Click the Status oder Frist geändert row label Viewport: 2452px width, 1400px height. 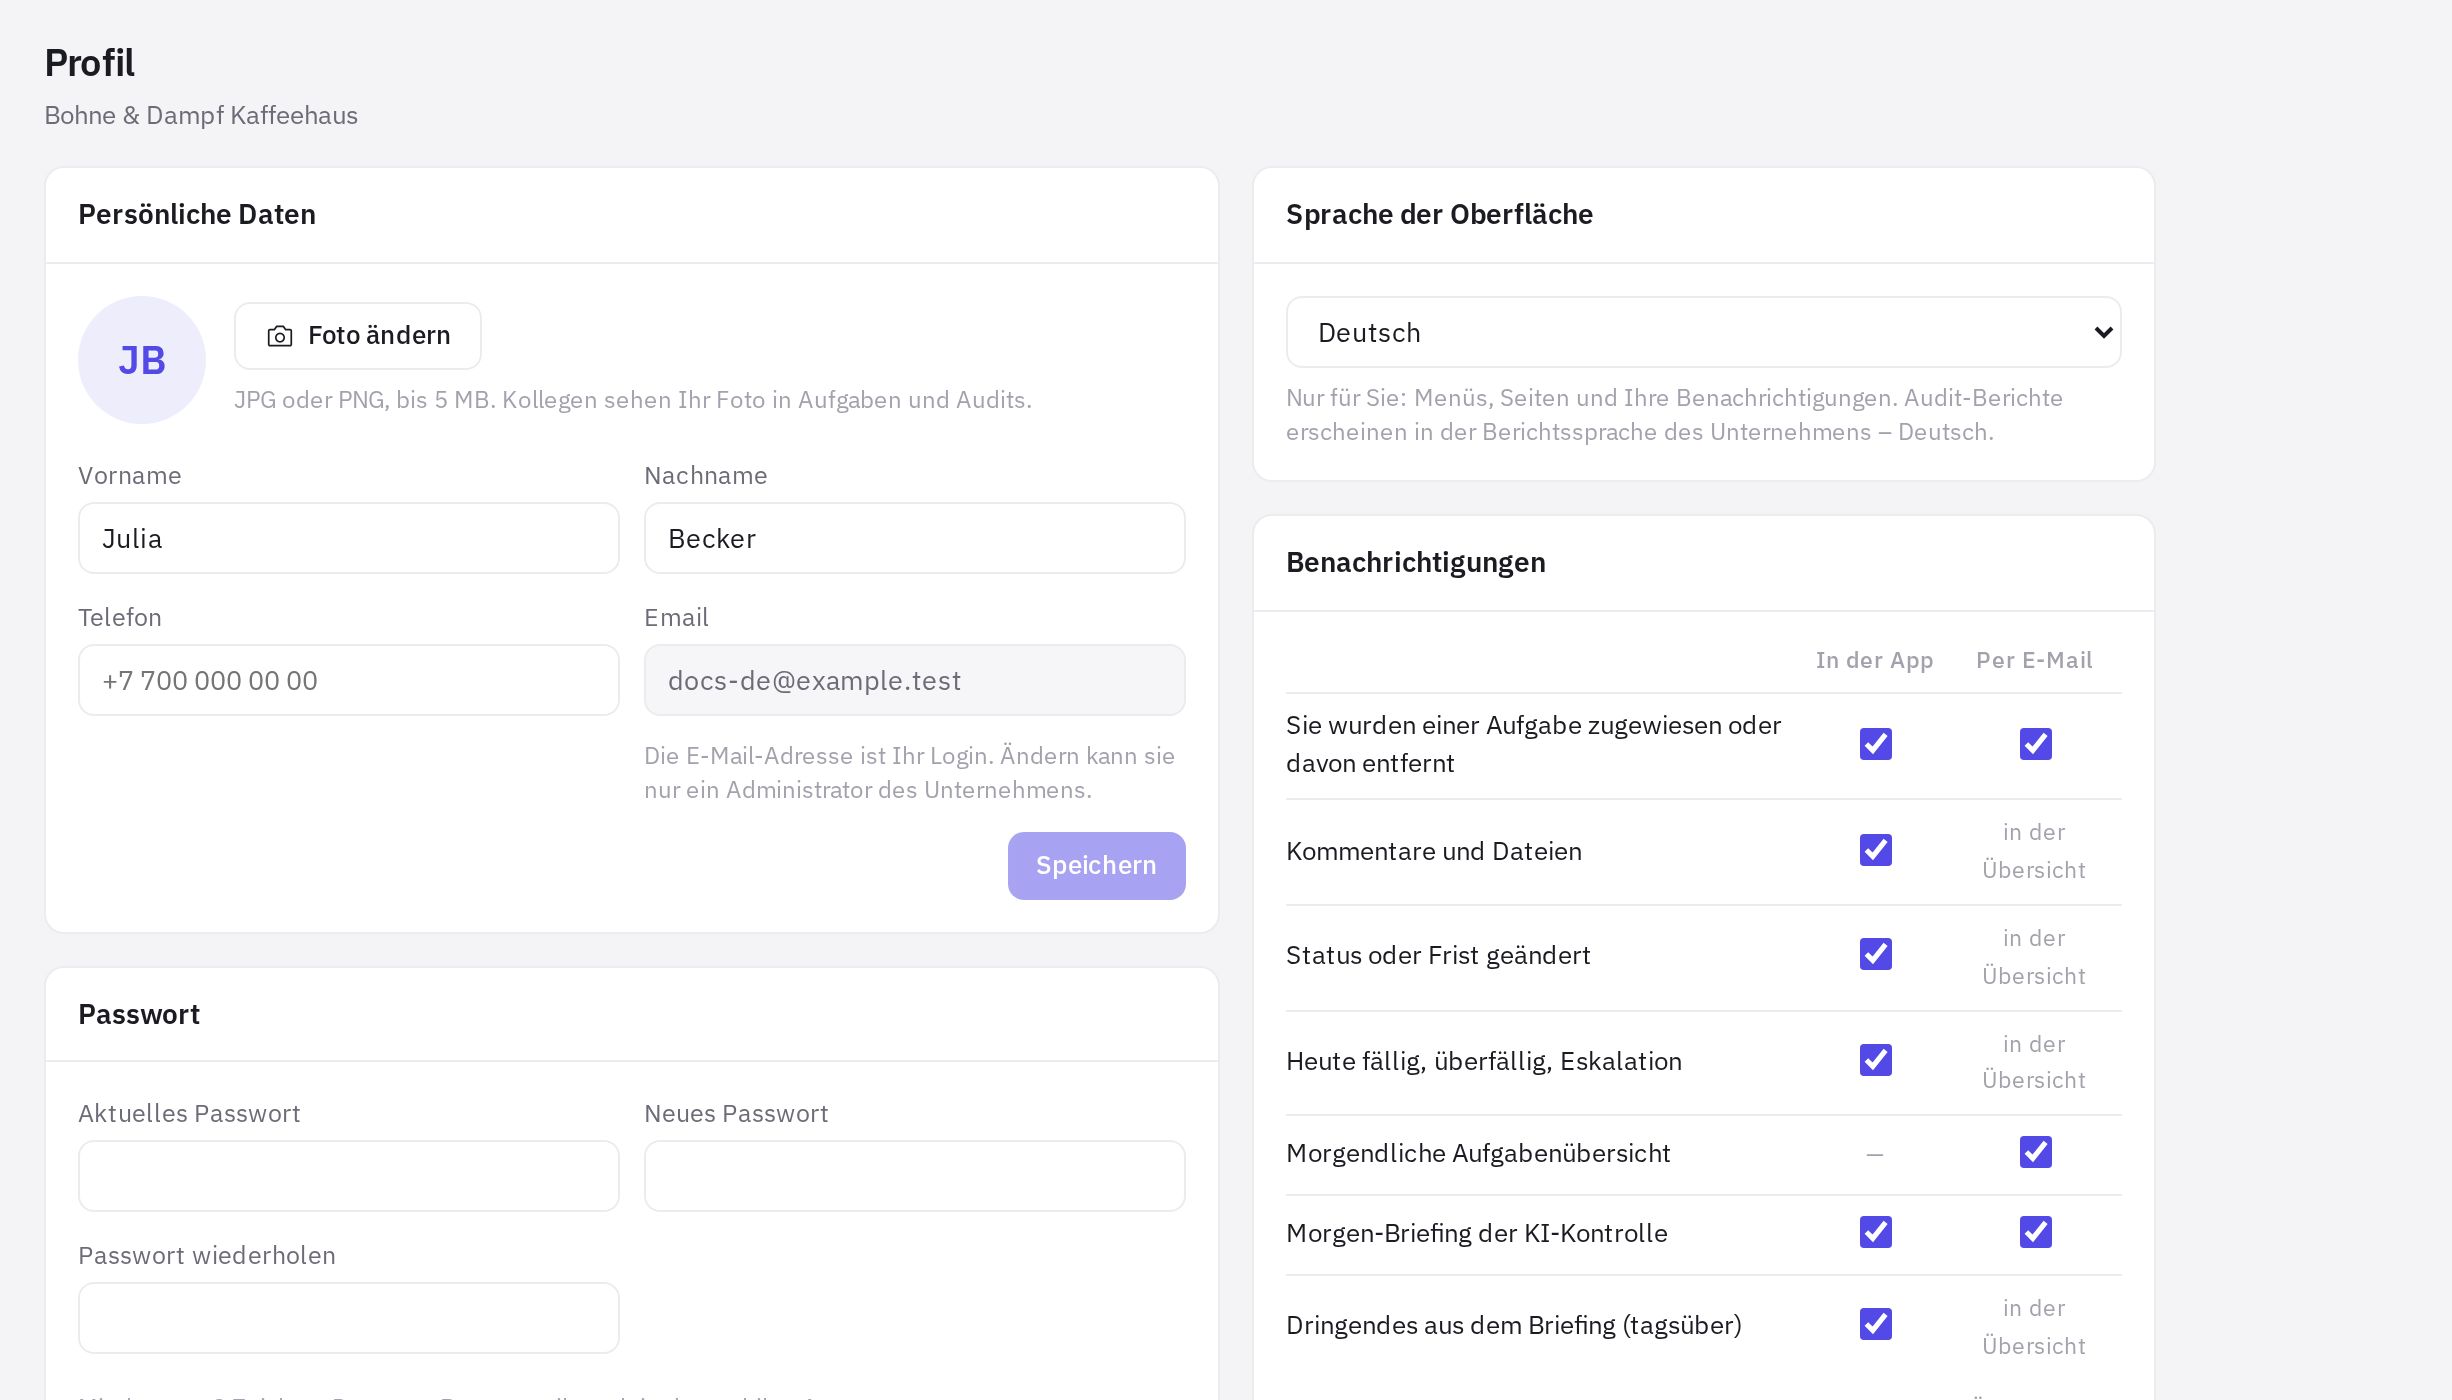(1438, 955)
